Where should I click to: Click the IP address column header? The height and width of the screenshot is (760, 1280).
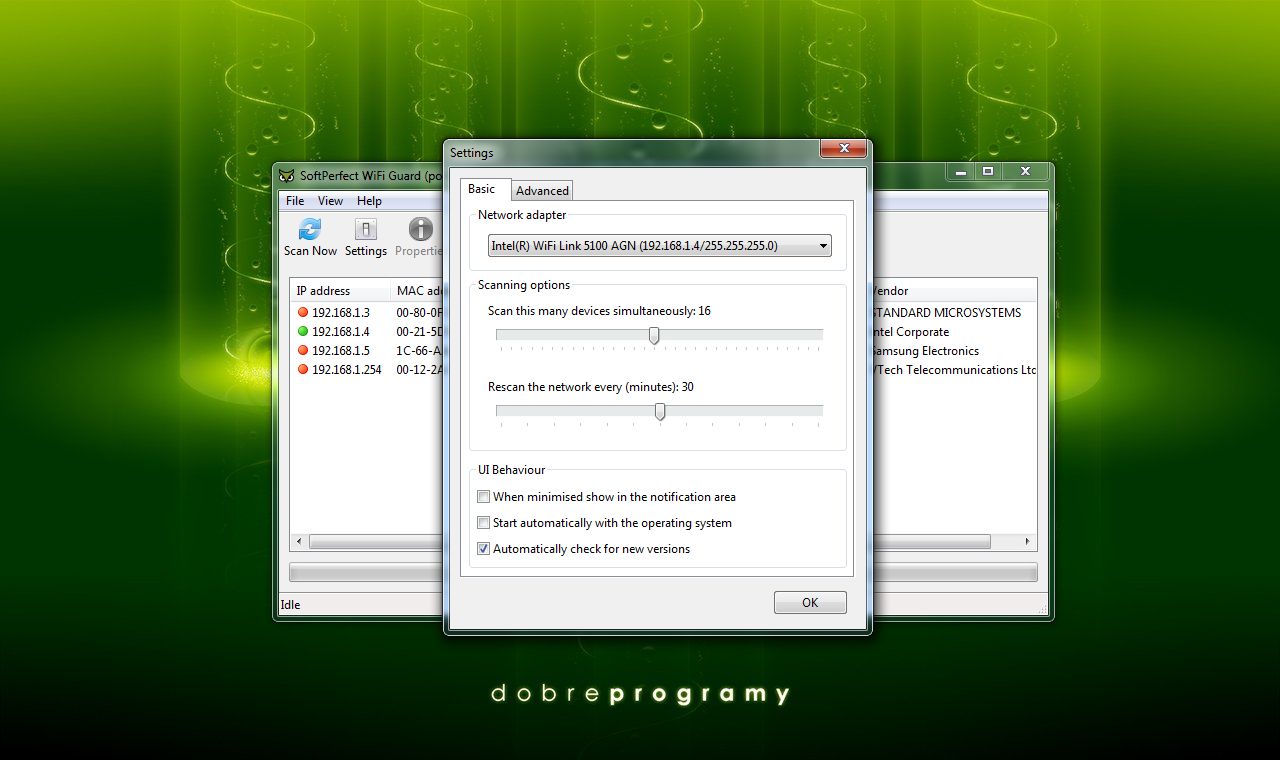[340, 291]
